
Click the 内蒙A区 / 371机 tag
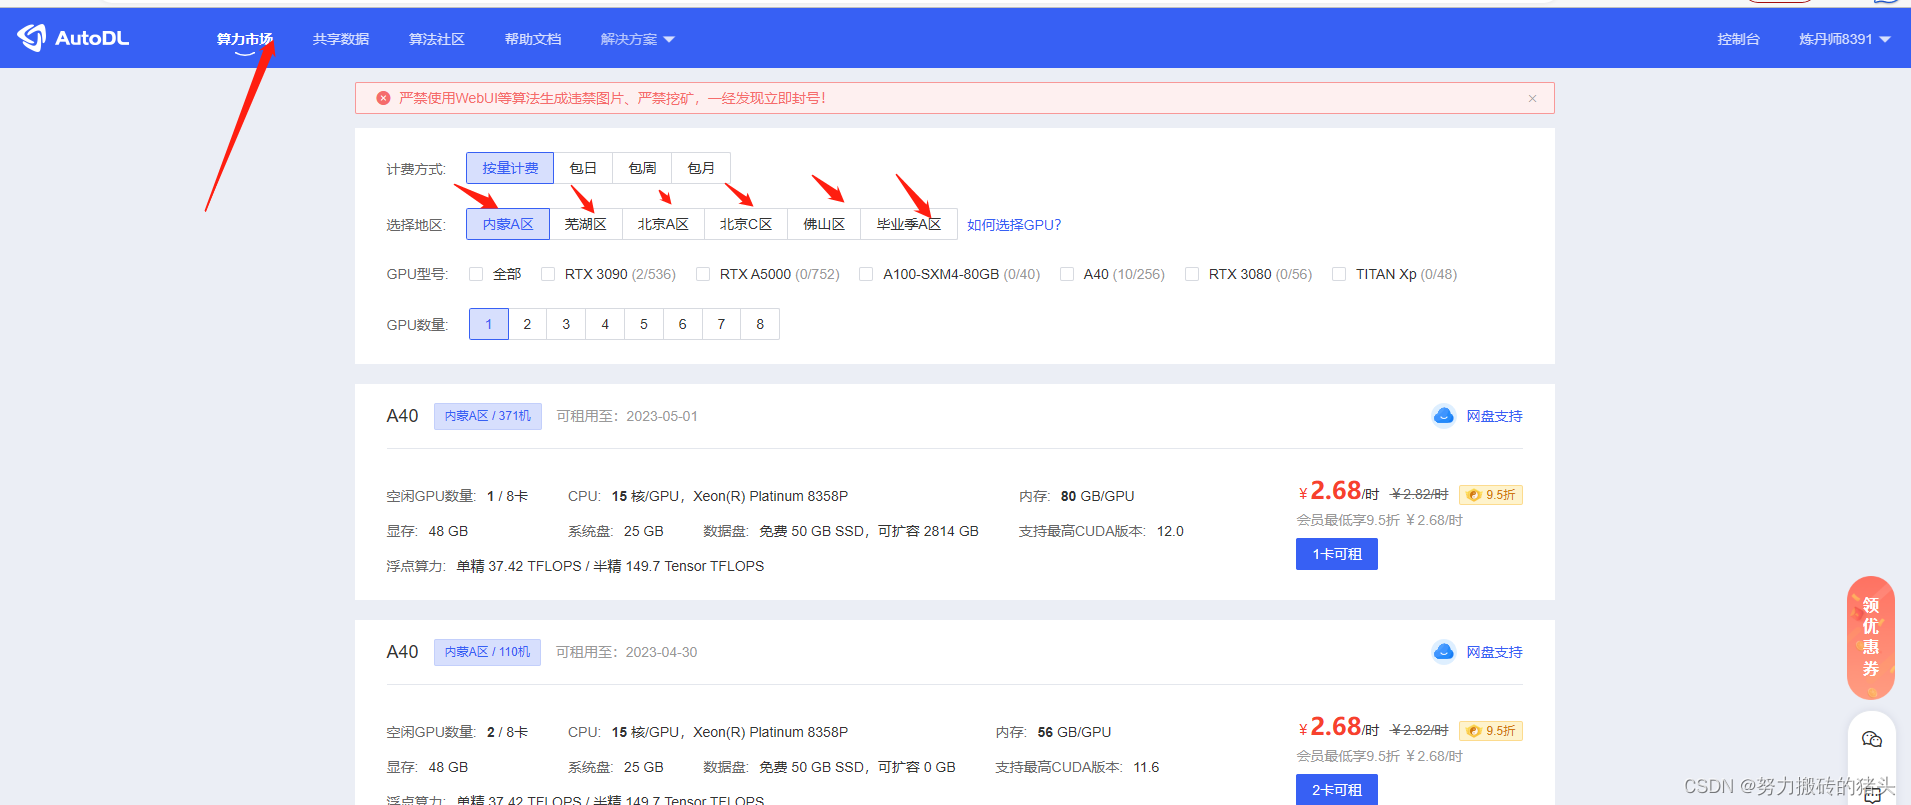[488, 416]
